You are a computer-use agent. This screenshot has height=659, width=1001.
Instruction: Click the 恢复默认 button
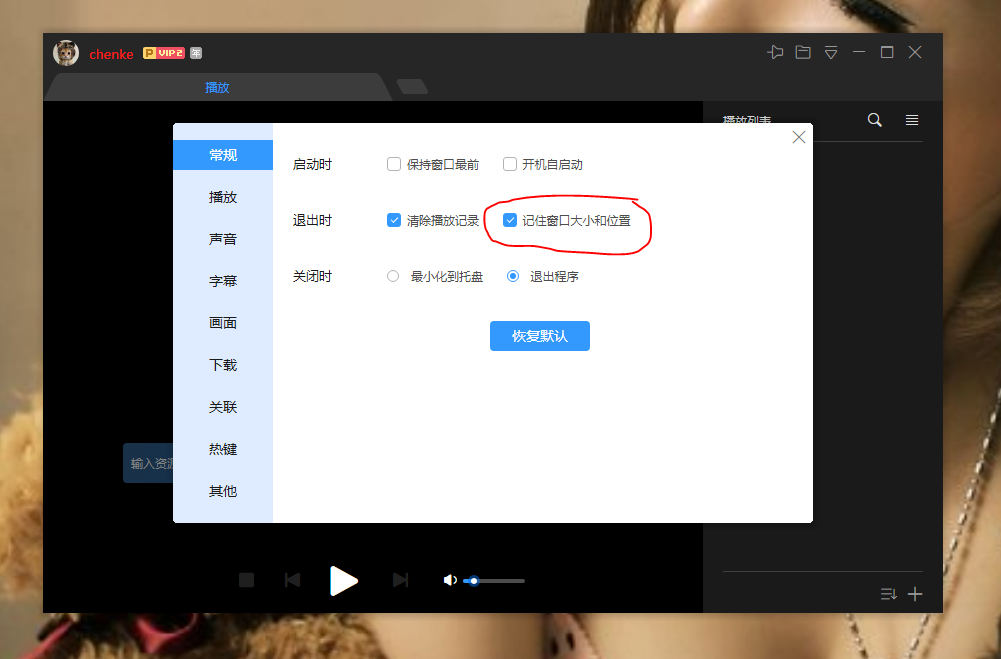click(x=540, y=336)
